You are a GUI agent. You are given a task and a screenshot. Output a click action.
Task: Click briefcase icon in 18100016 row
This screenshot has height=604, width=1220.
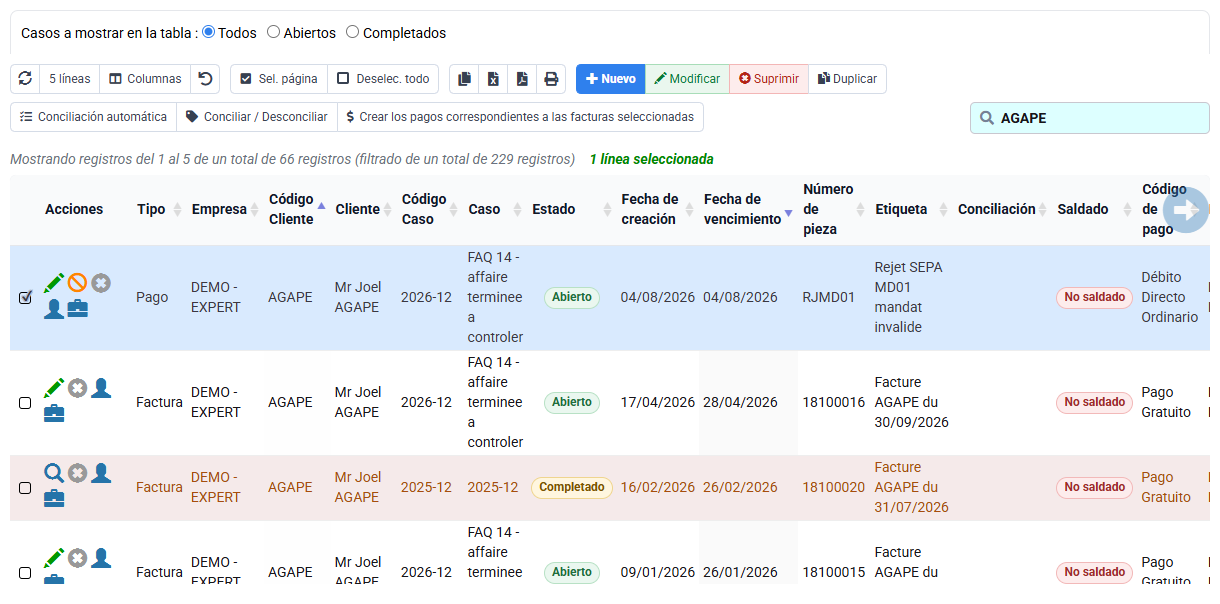point(54,413)
